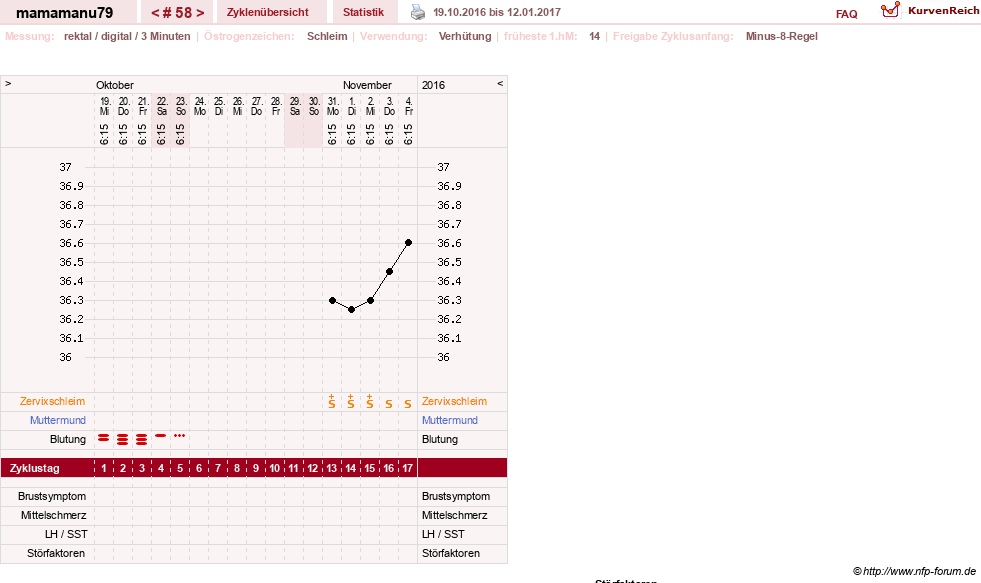Click the right Zervixschleim row label
The image size is (981, 583).
point(454,402)
